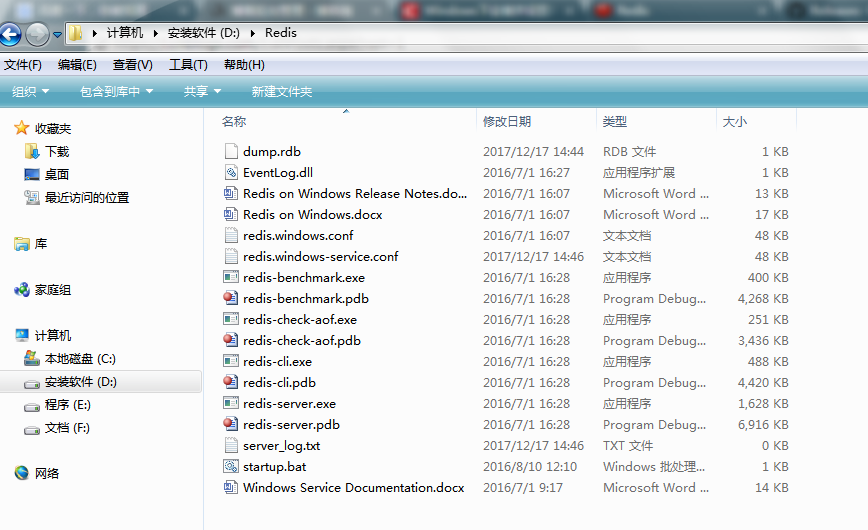Select the EventLog.dll file icon

231,172
